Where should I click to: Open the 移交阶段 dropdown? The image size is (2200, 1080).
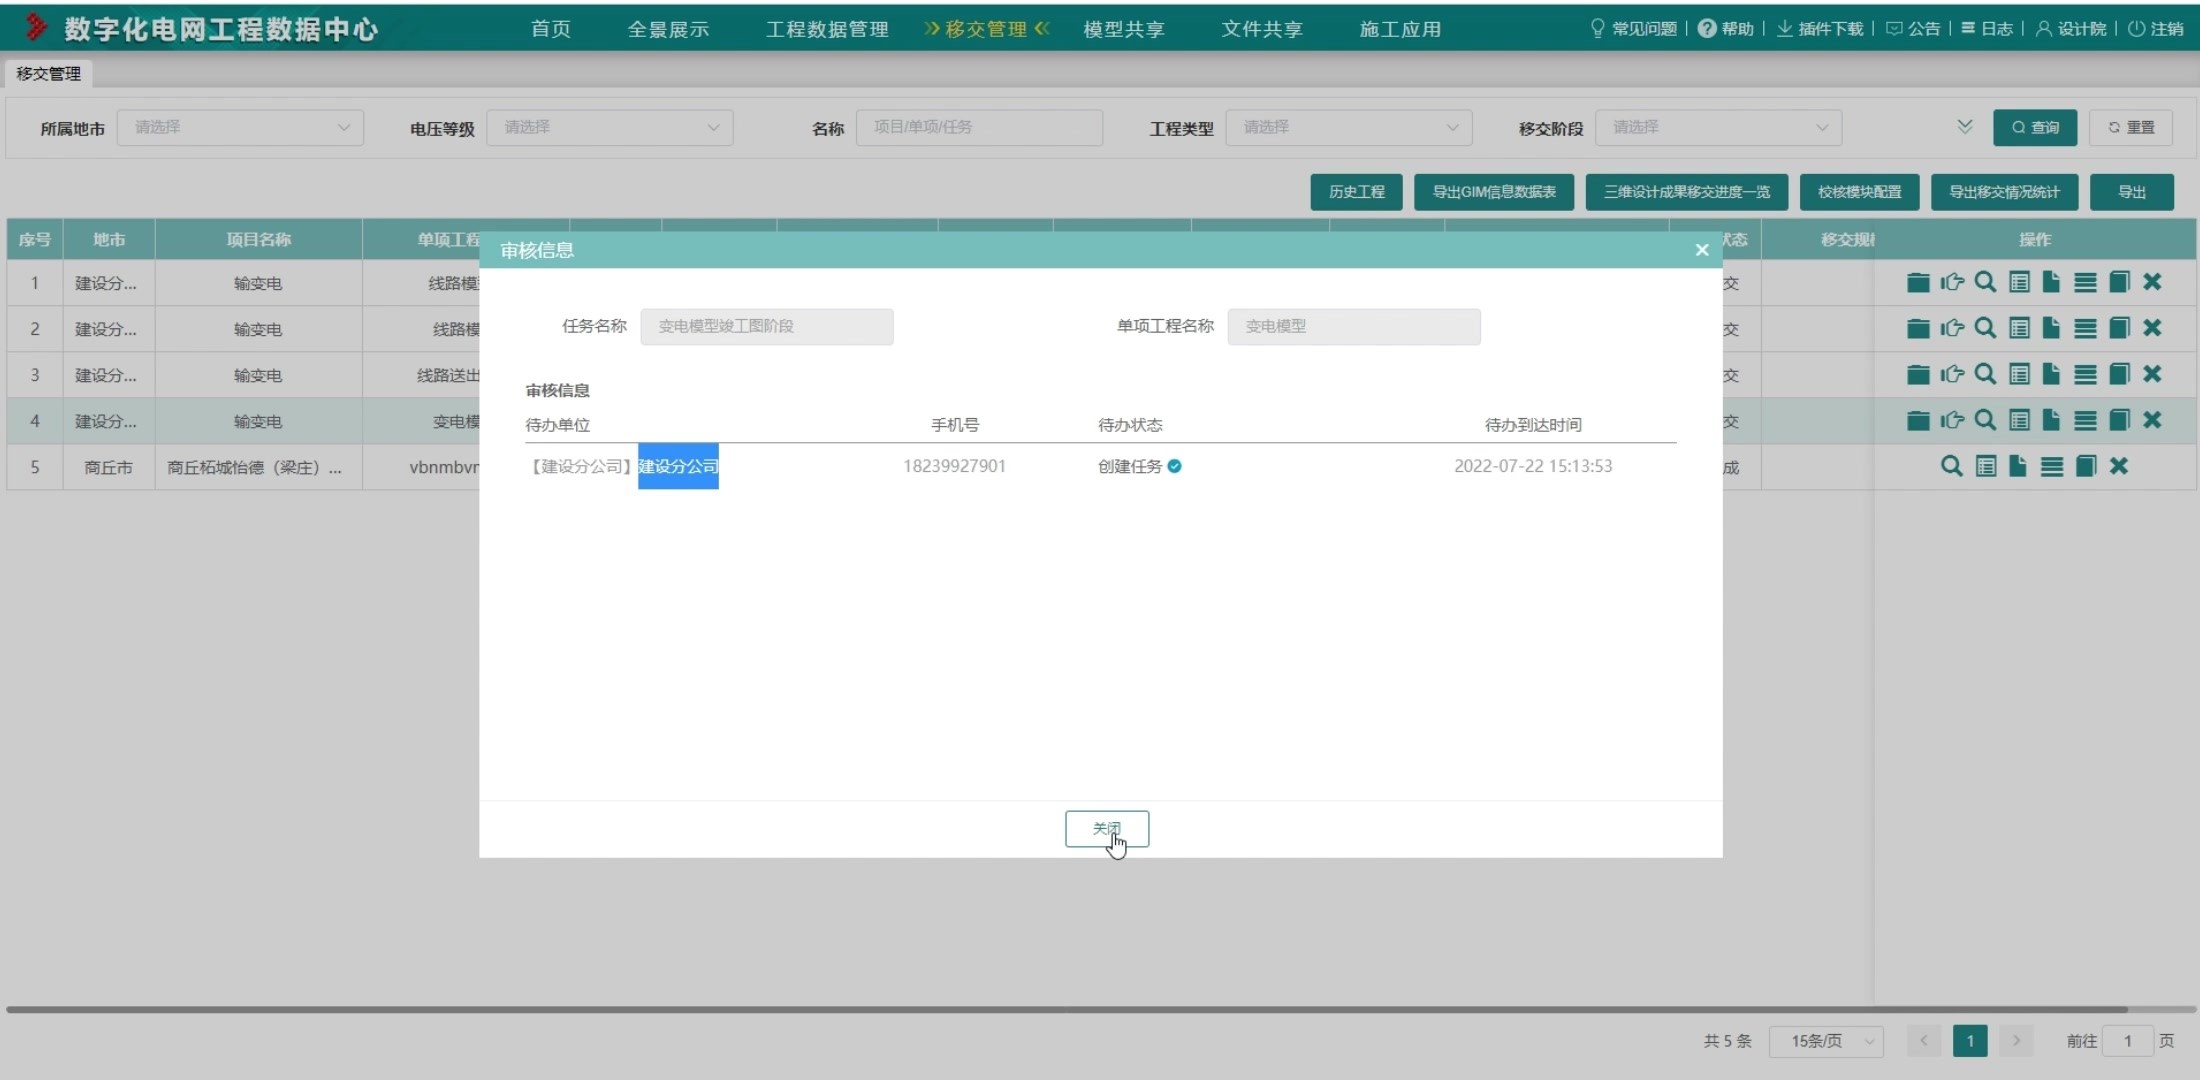pos(1718,127)
